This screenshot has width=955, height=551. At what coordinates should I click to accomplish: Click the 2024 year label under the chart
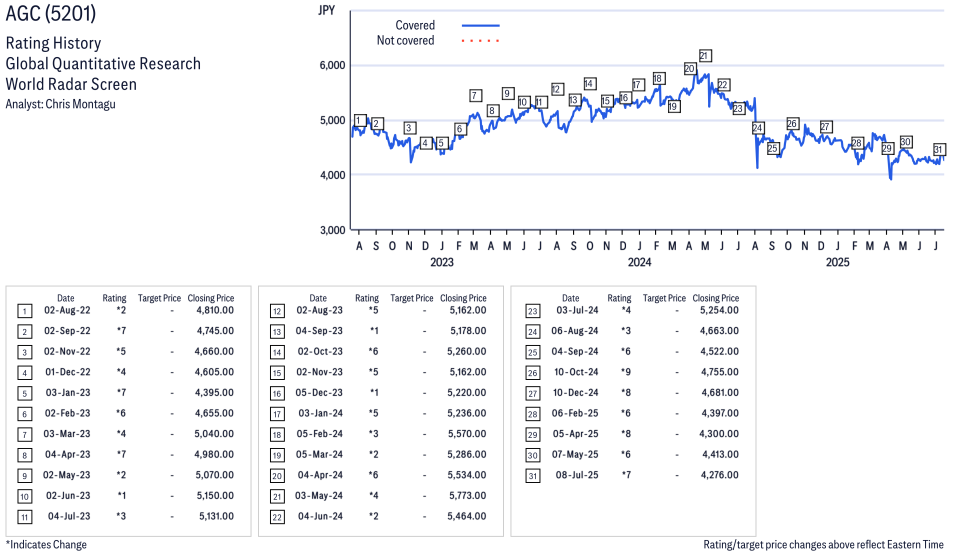click(640, 262)
